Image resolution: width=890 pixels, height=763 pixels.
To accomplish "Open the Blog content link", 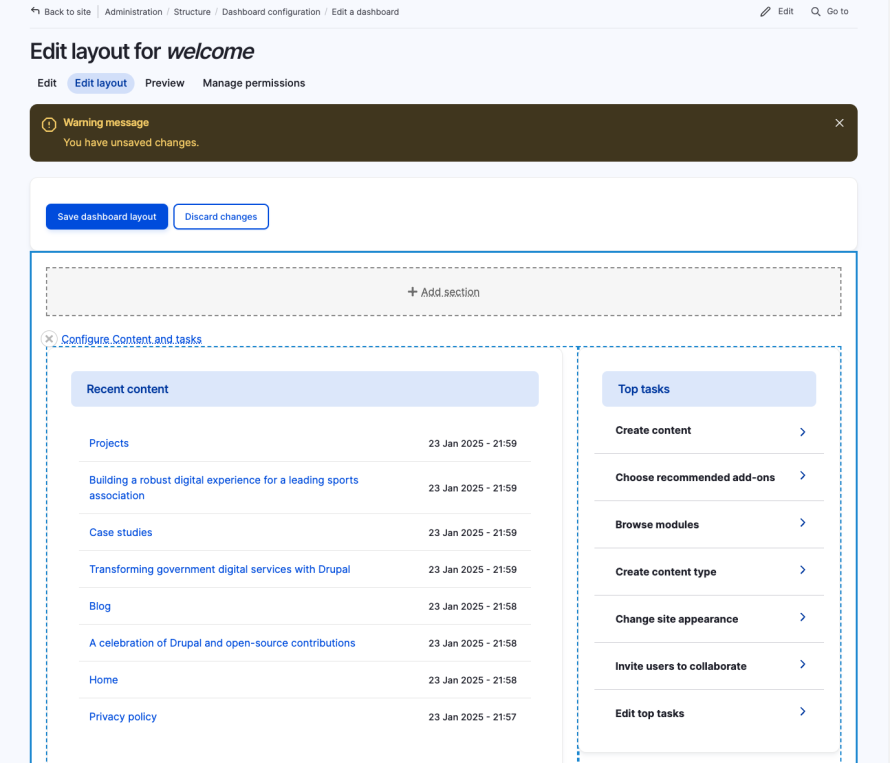I will point(100,606).
